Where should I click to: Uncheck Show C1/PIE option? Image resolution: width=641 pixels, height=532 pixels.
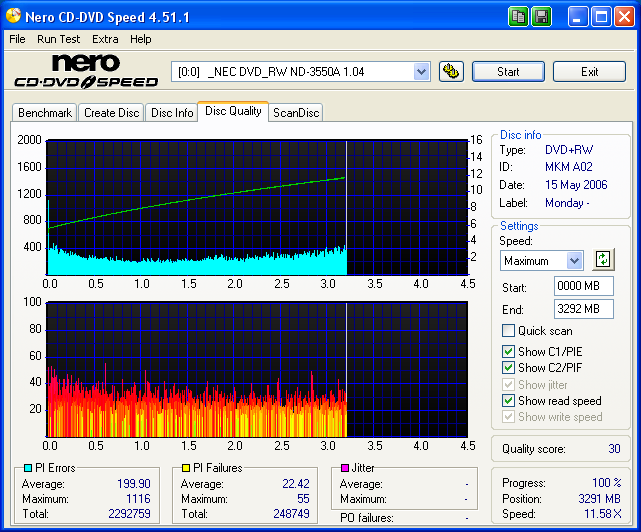coord(509,351)
